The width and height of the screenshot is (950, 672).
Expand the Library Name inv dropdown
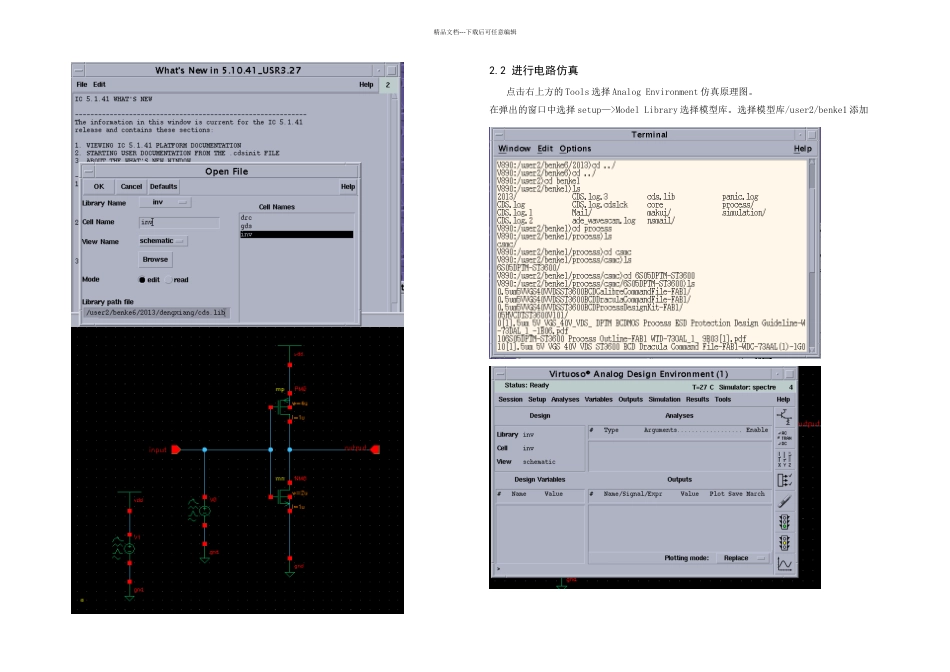pos(164,202)
